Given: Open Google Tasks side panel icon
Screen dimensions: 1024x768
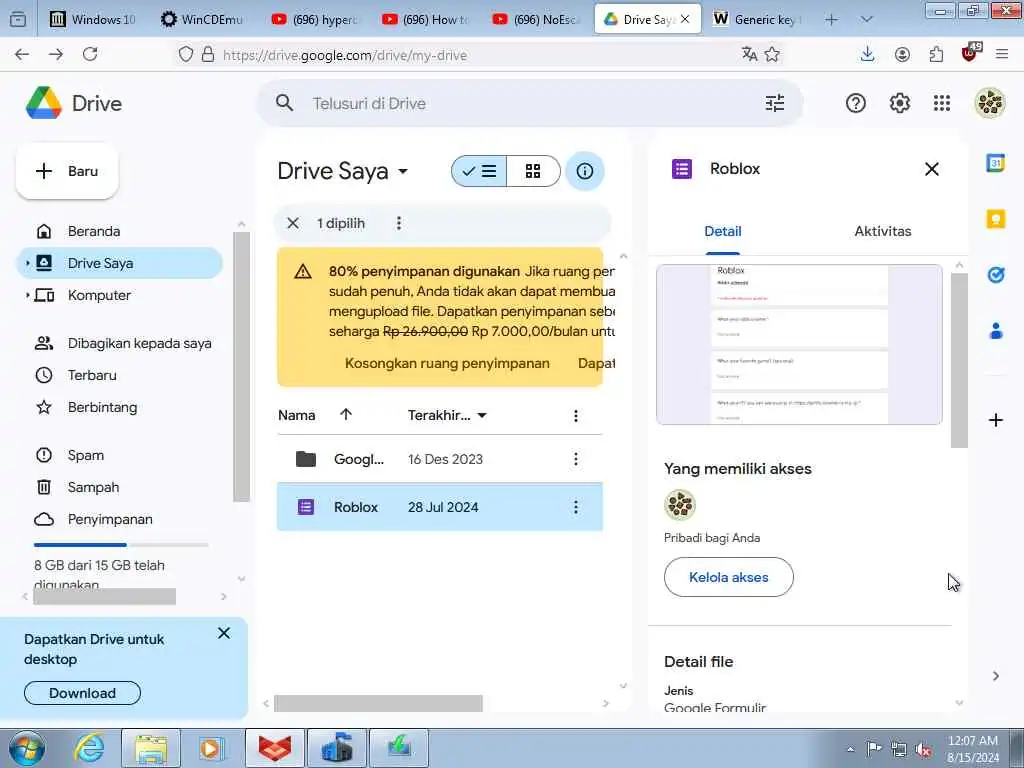Looking at the screenshot, I should point(995,275).
